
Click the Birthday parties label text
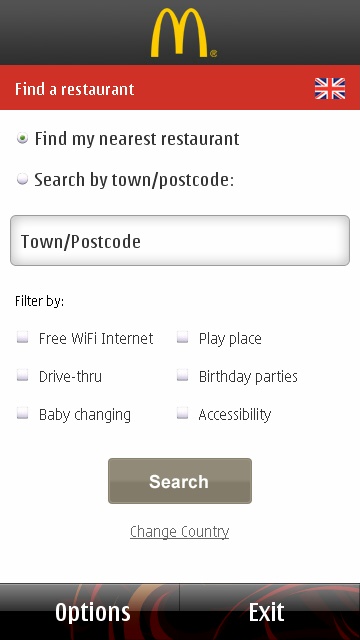pos(248,376)
